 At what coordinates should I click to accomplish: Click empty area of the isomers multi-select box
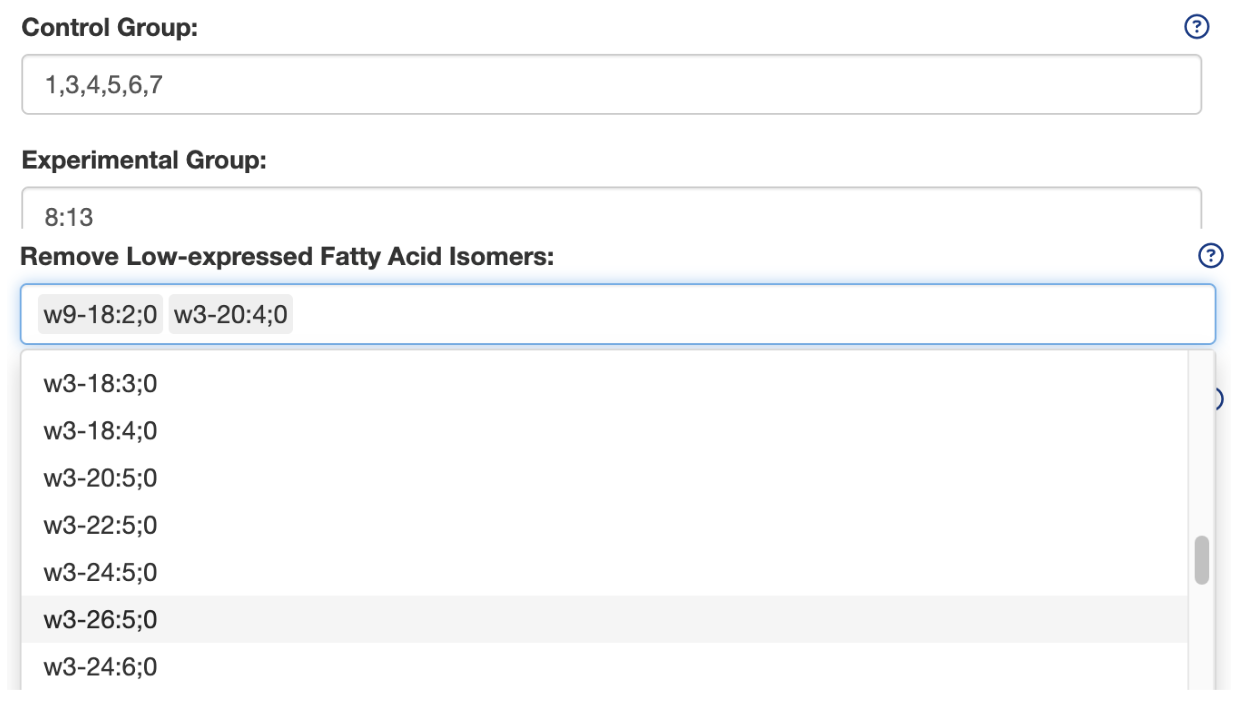click(750, 316)
